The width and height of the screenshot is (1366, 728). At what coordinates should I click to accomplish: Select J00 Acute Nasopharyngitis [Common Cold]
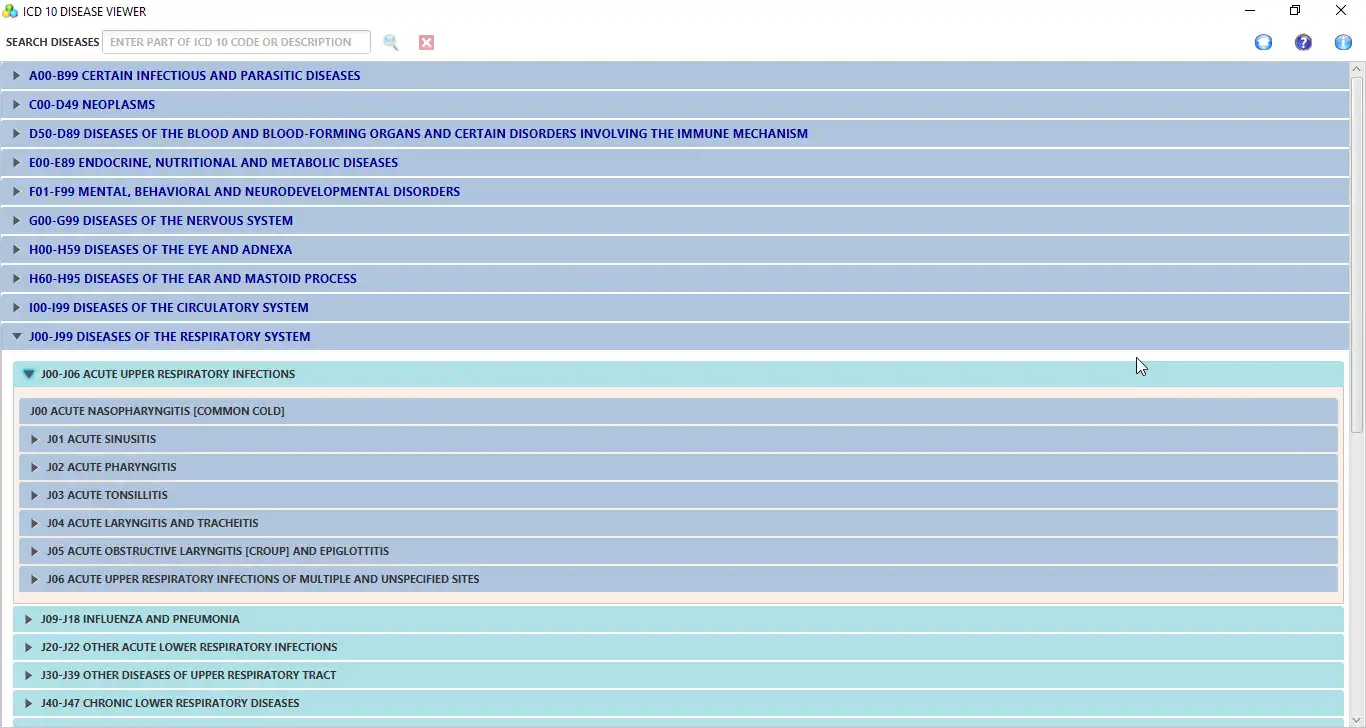(678, 411)
